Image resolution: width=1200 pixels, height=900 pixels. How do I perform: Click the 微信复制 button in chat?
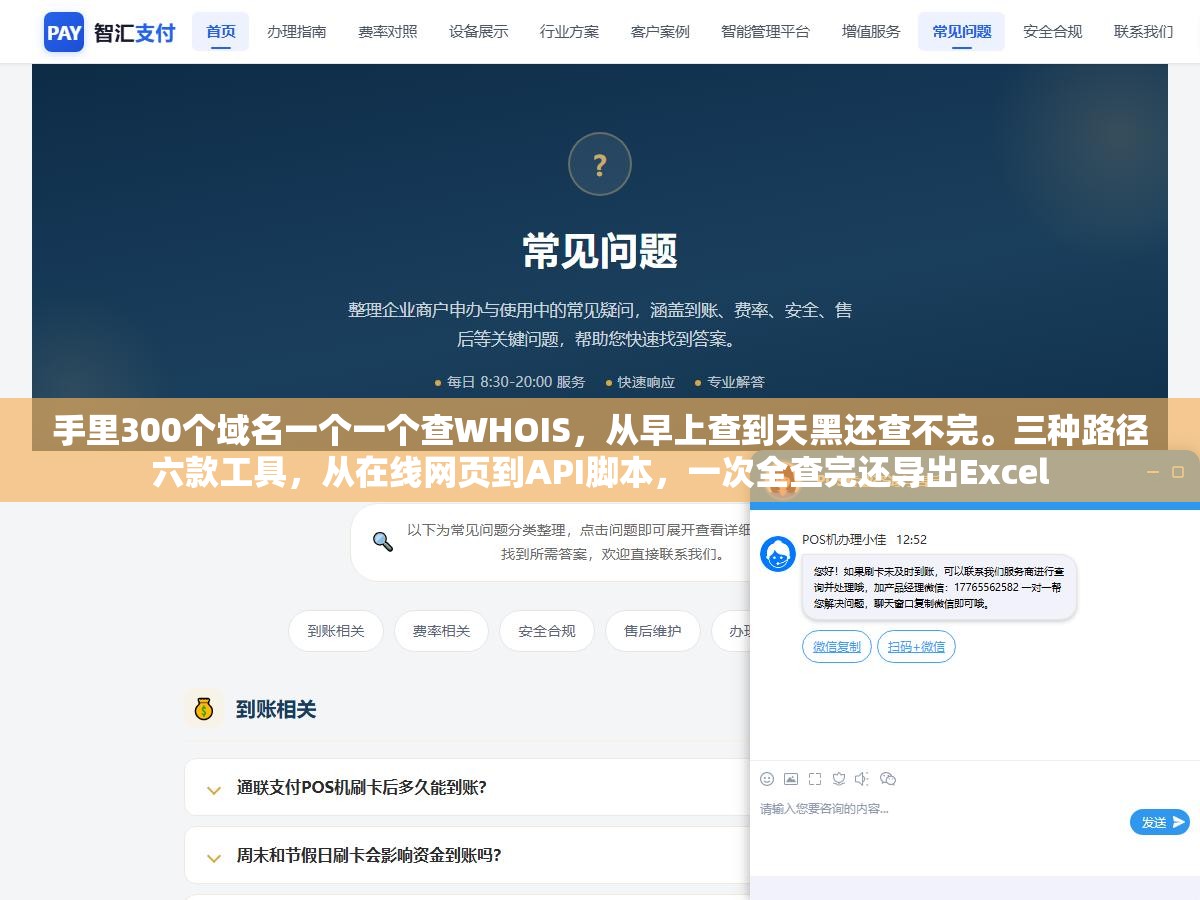pyautogui.click(x=837, y=647)
